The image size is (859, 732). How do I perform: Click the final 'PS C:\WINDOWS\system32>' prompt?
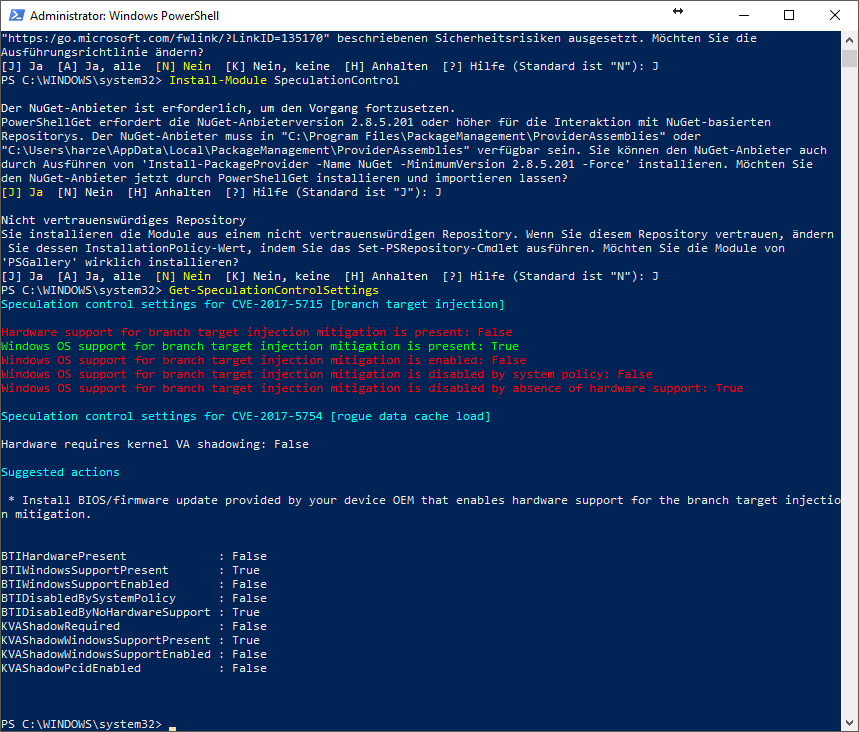pos(82,724)
